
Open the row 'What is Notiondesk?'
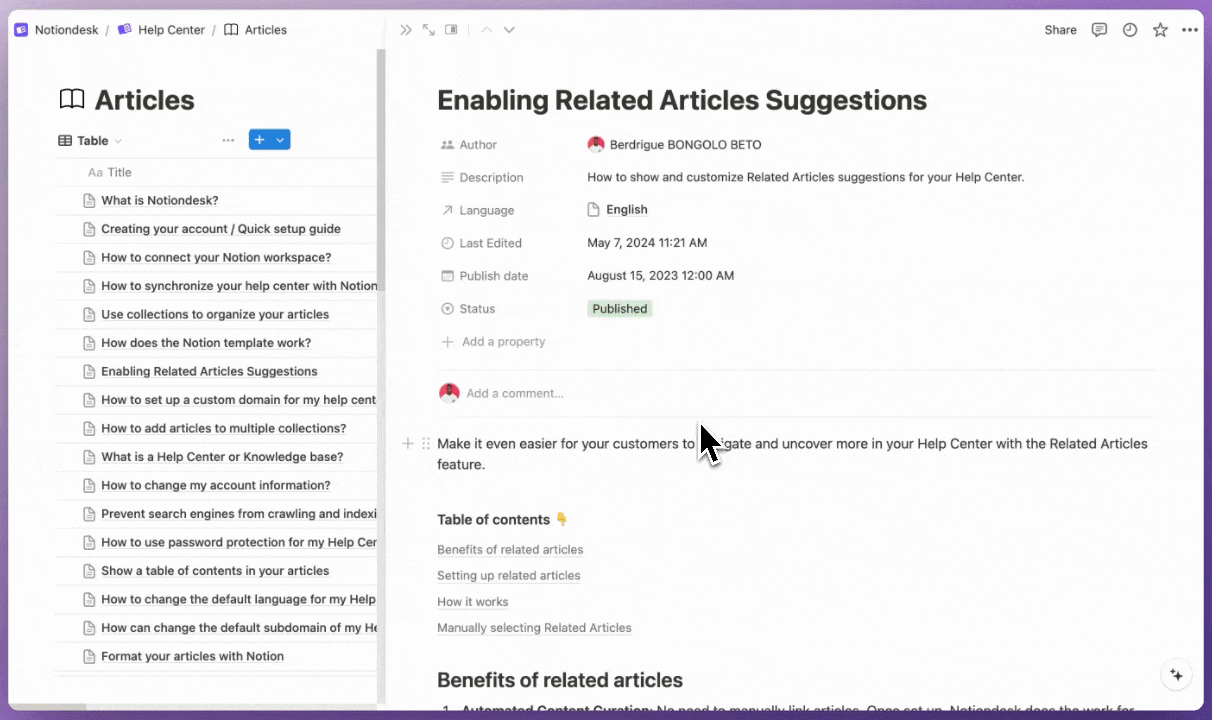point(160,200)
